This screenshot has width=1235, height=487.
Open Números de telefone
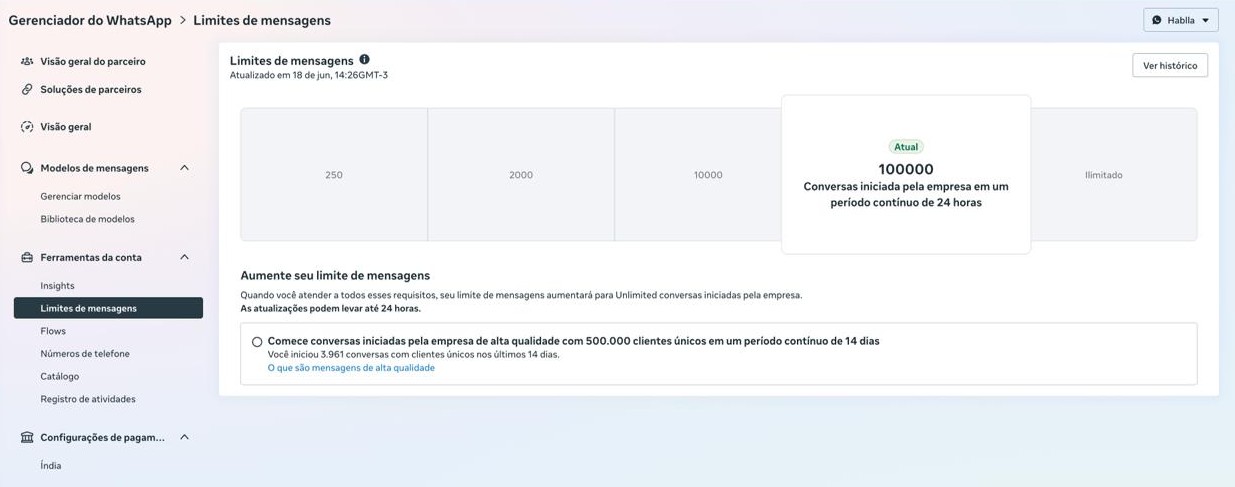pos(85,354)
